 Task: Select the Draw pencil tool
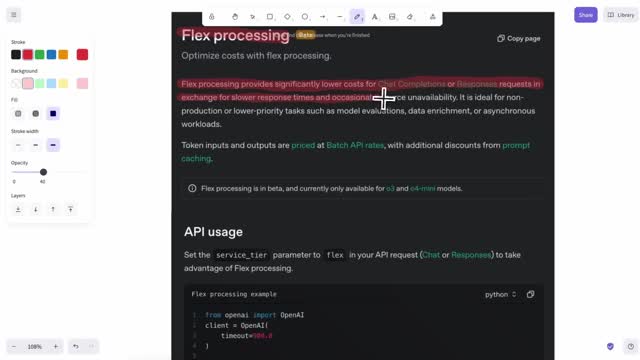(x=357, y=17)
